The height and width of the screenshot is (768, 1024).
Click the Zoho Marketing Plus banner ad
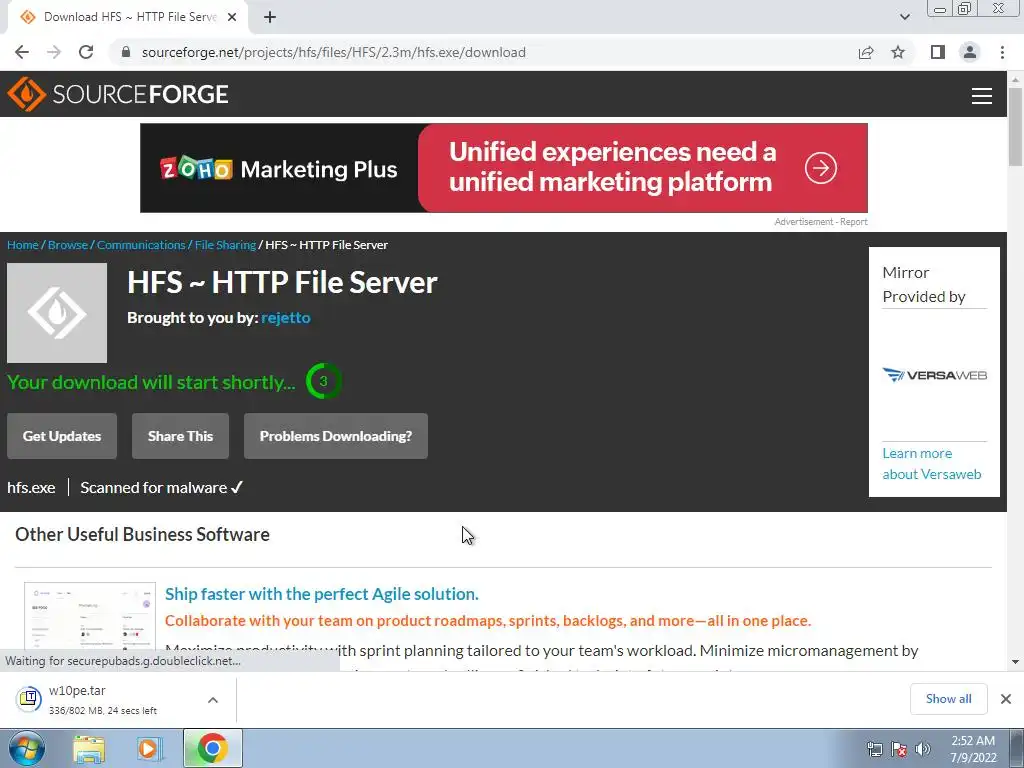click(504, 168)
